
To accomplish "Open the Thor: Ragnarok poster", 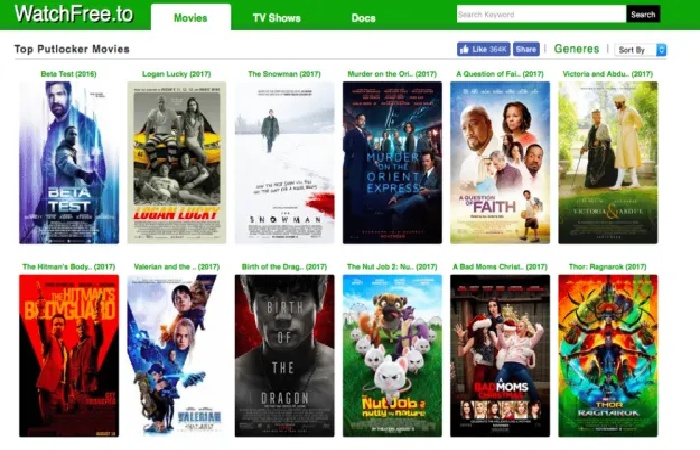I will coord(608,356).
